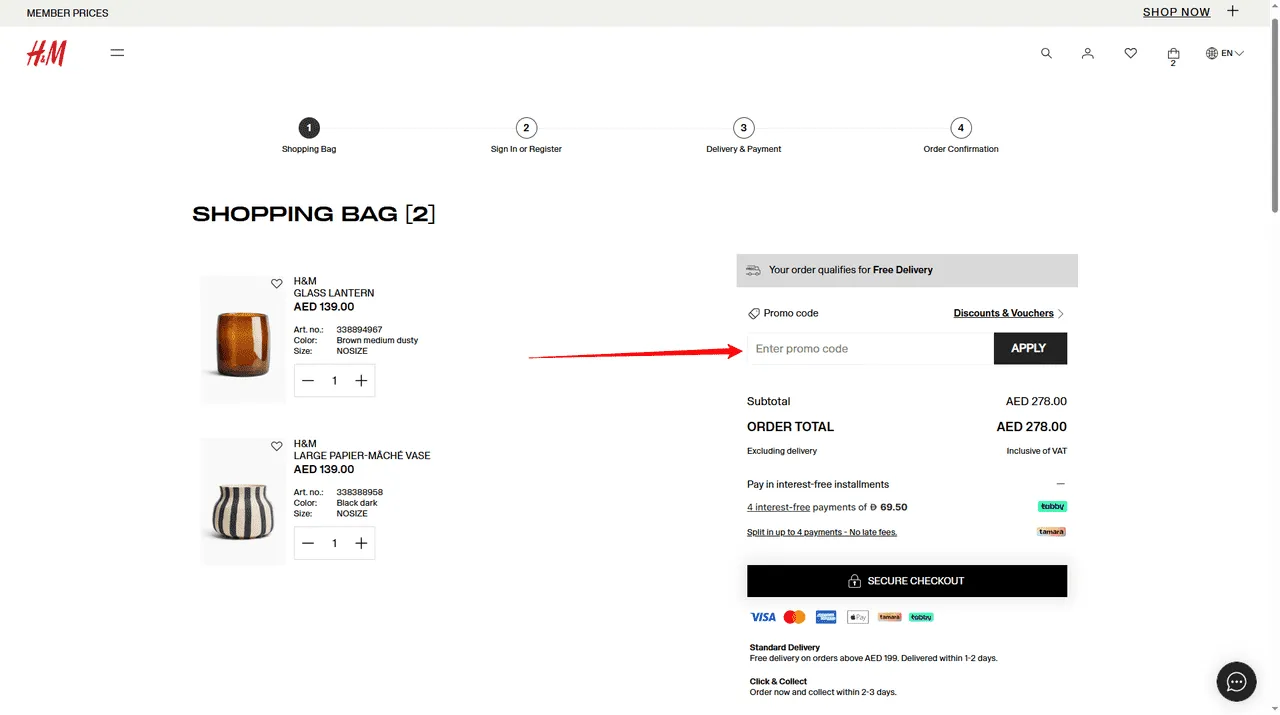The image size is (1280, 715).
Task: Open the shopping bag icon in header
Action: [1173, 55]
